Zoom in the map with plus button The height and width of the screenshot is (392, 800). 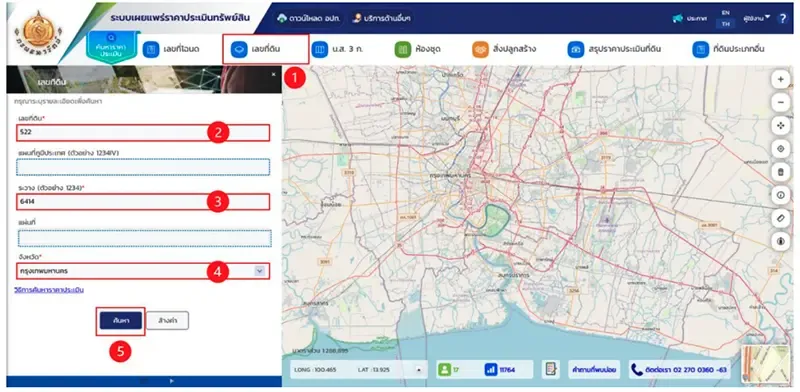[780, 80]
